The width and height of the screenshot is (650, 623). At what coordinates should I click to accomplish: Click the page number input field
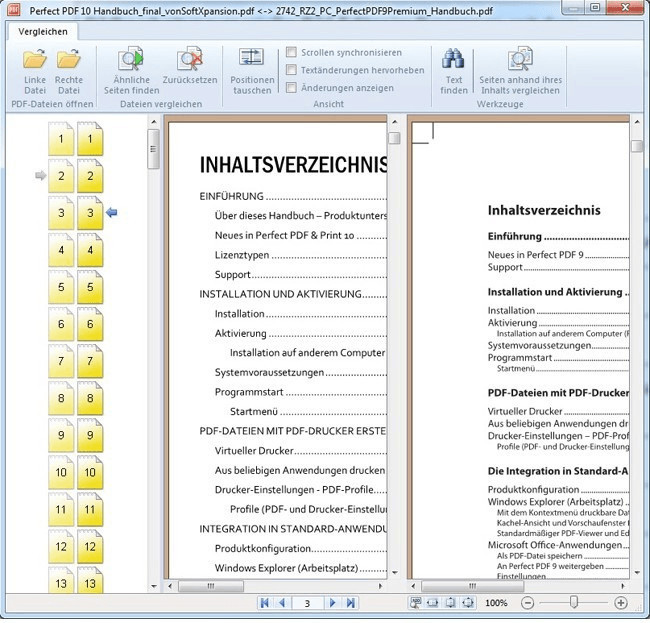pyautogui.click(x=308, y=603)
